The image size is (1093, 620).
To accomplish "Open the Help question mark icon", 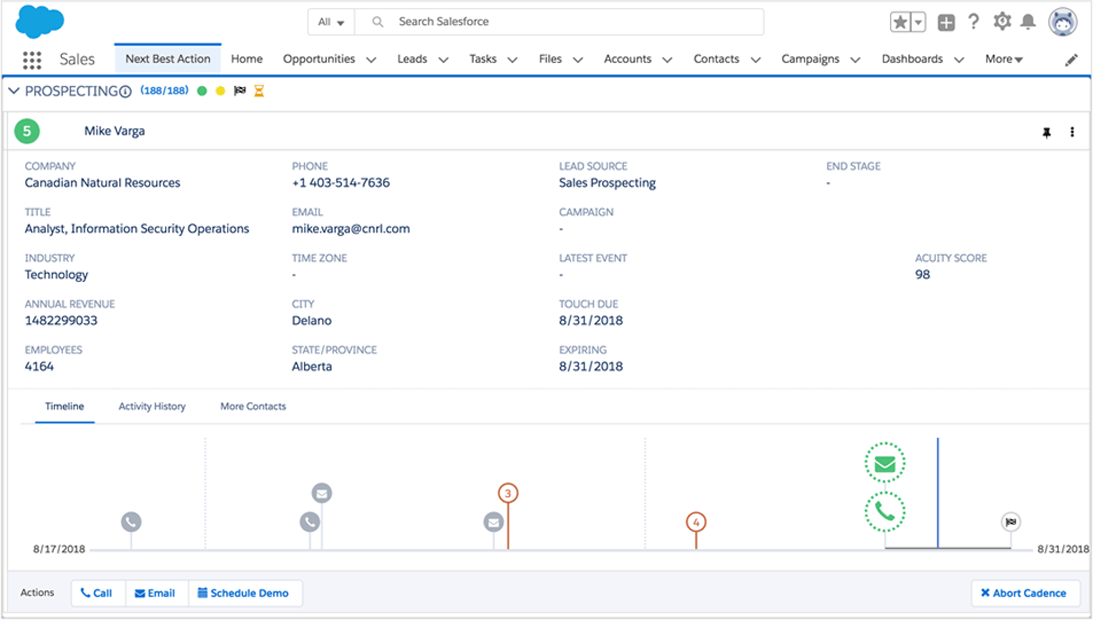I will pos(973,22).
